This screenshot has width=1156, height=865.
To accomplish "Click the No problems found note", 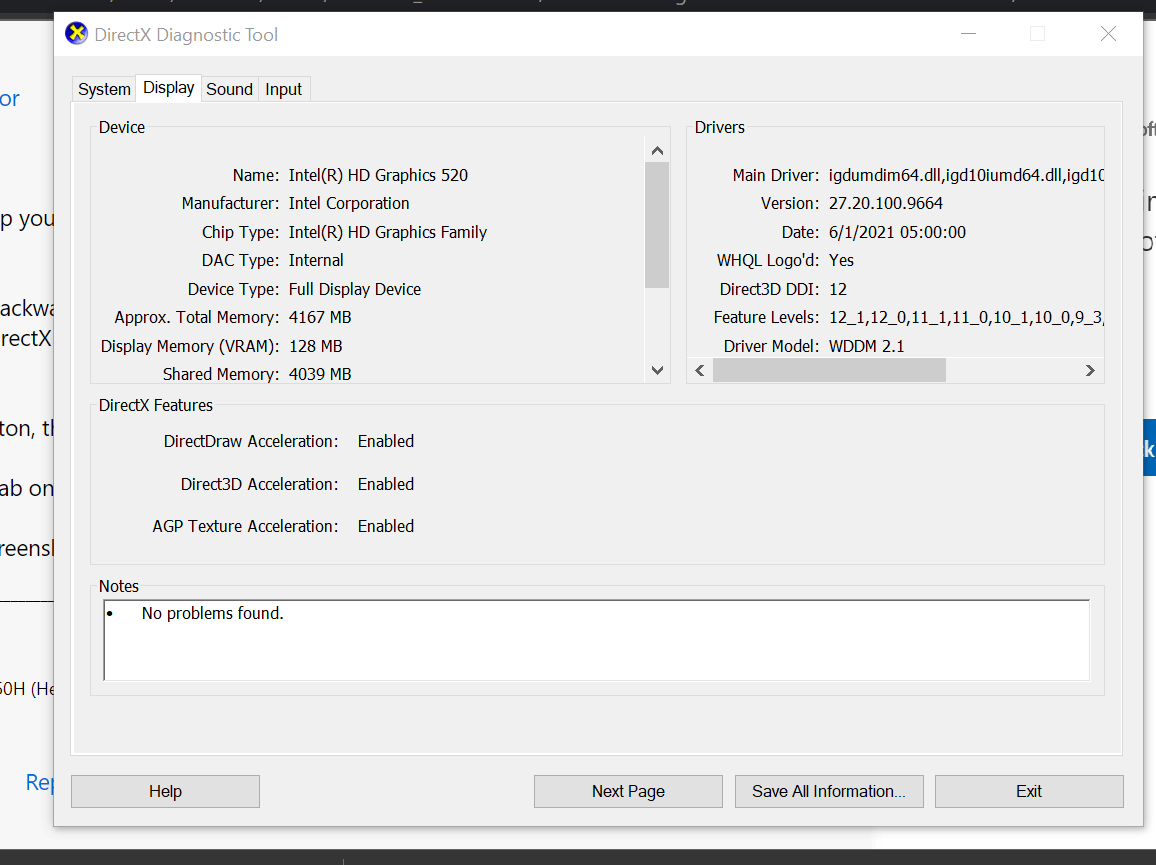I will click(x=212, y=613).
